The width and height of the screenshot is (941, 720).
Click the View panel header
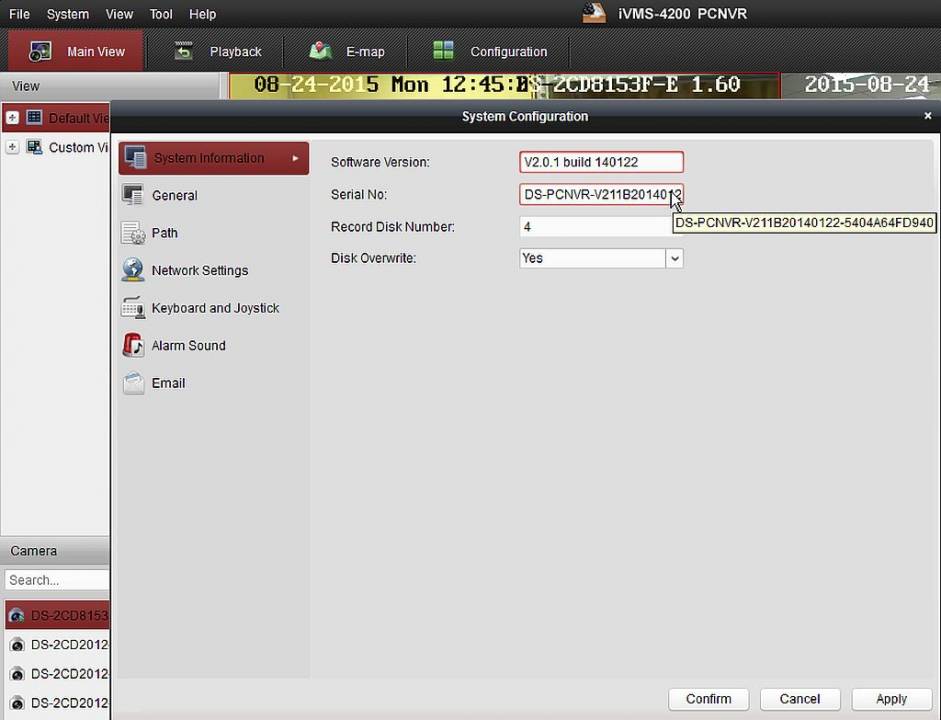coord(110,86)
